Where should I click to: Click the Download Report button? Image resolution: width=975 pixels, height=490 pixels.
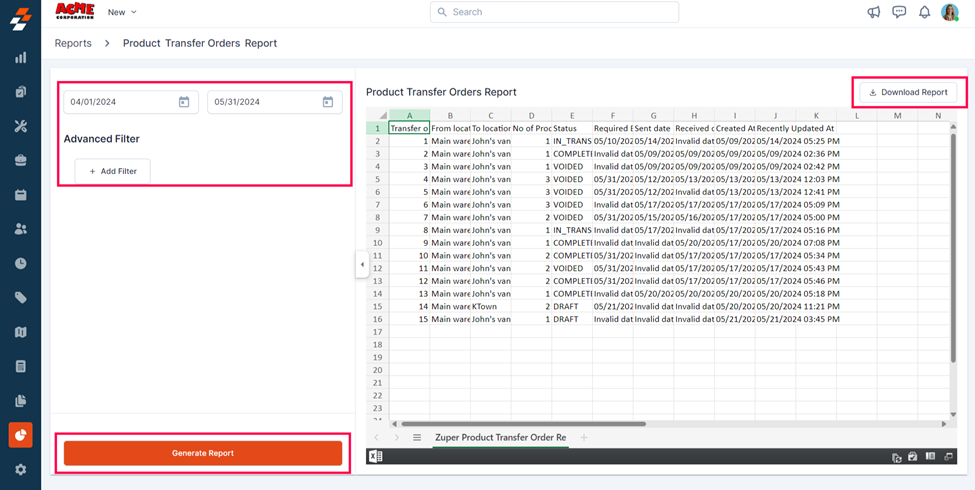908,92
